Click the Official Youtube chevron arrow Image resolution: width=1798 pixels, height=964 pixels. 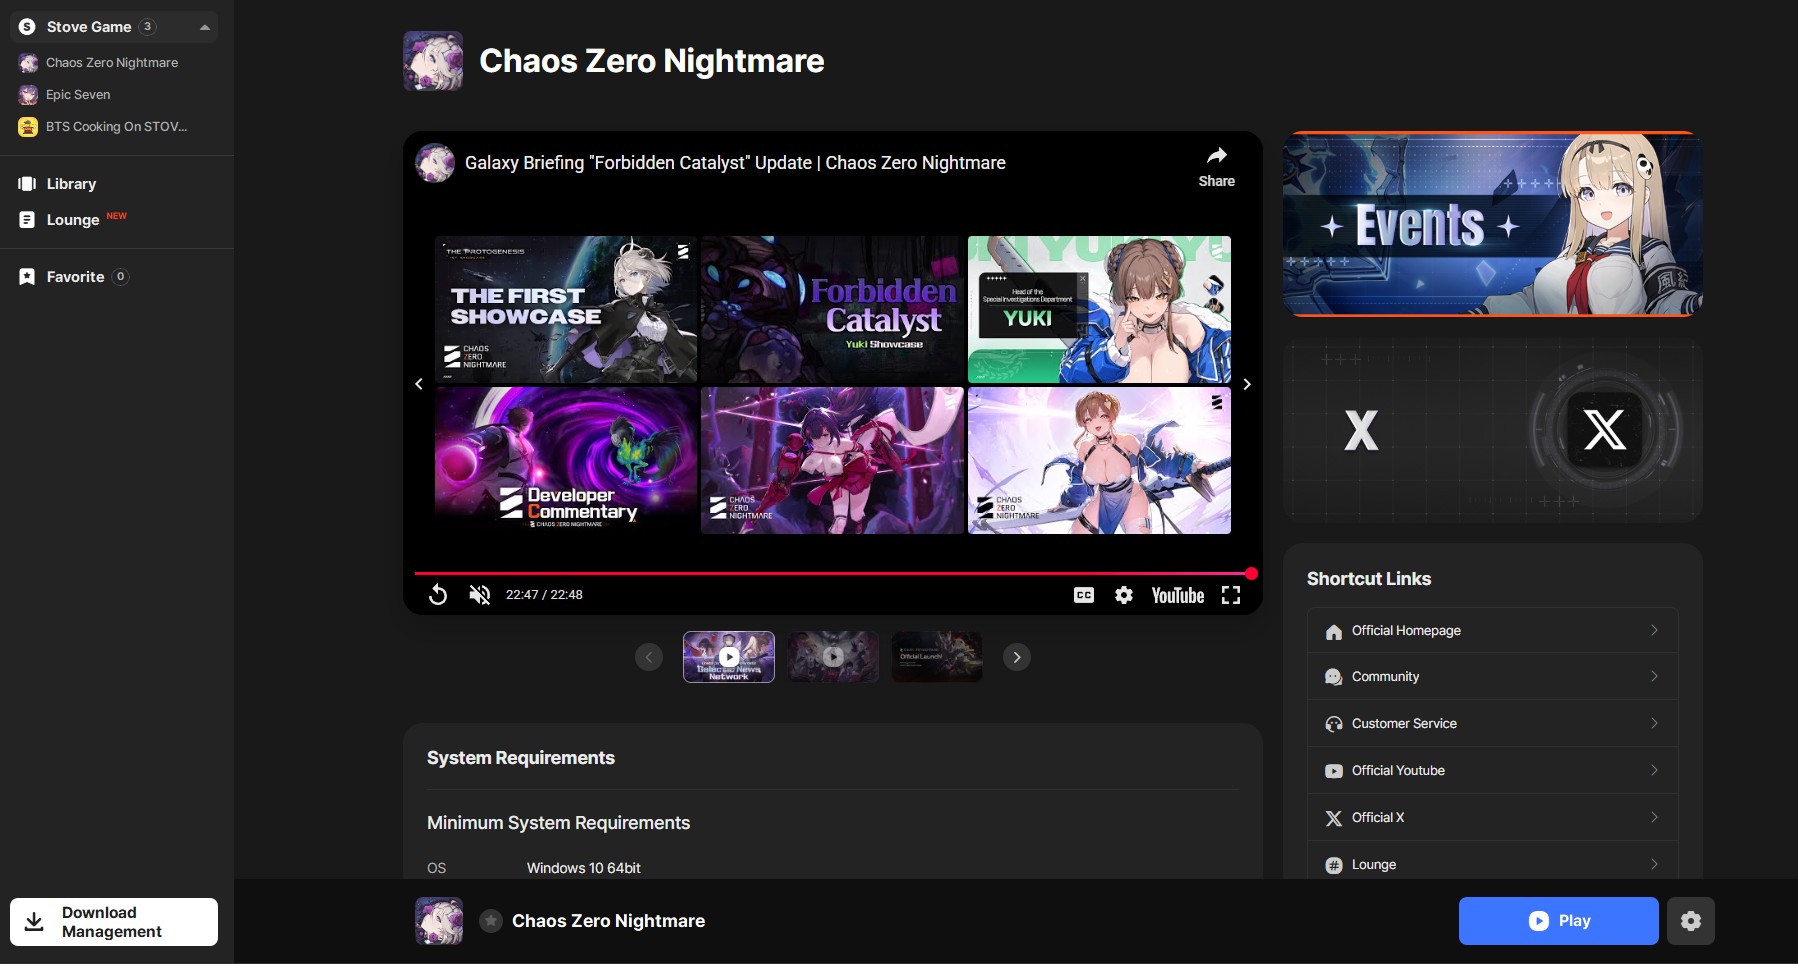pos(1654,770)
